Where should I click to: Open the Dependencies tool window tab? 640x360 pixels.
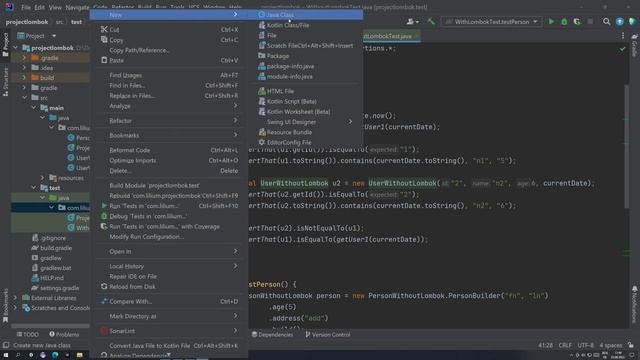click(x=272, y=335)
